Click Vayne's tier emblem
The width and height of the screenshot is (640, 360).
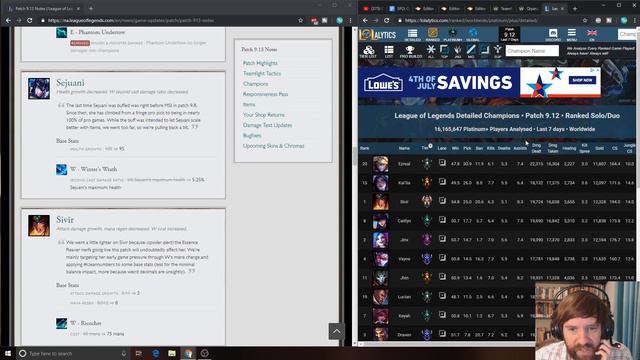[x=427, y=258]
